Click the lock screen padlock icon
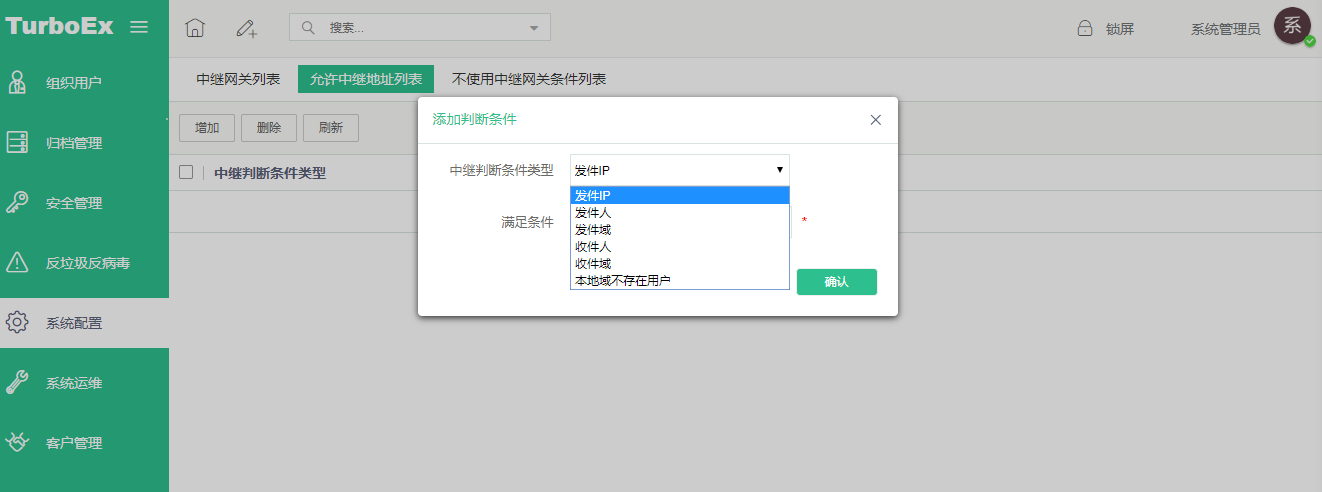The image size is (1322, 492). pos(1084,29)
